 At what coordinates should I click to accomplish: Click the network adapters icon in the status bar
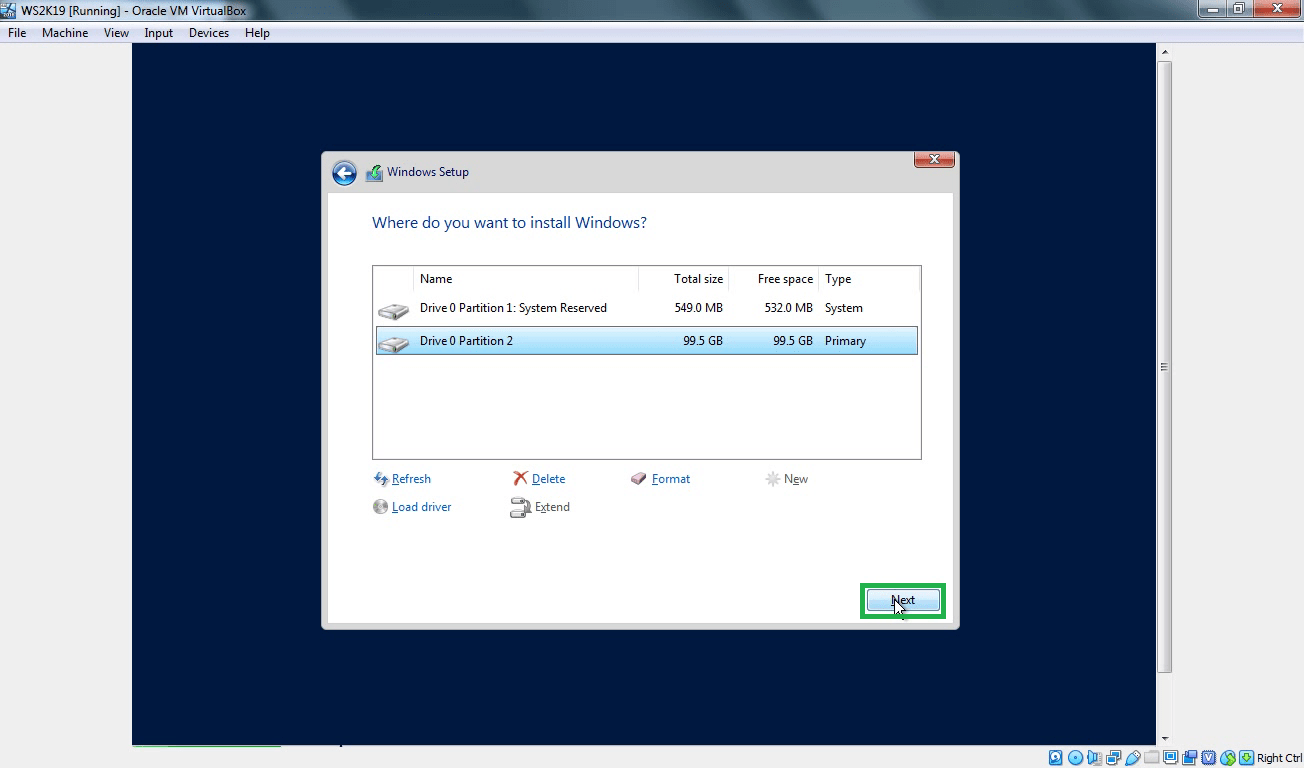pyautogui.click(x=1113, y=758)
